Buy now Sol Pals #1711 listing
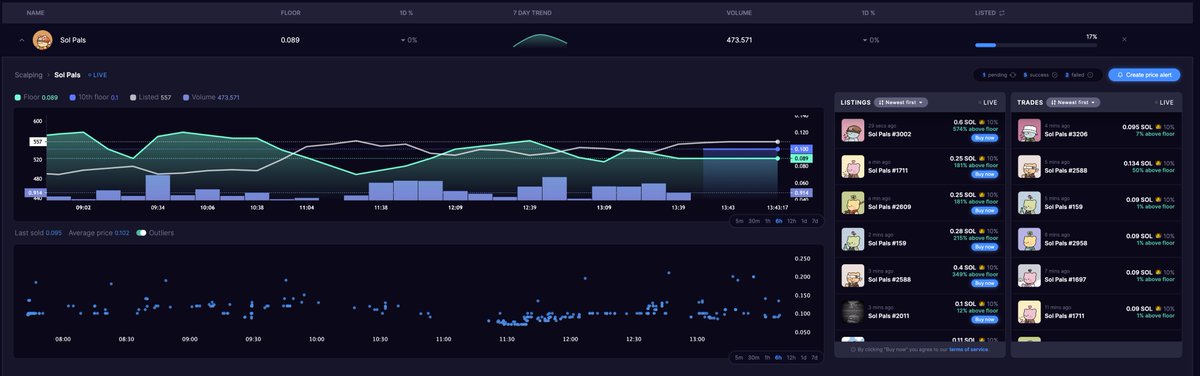Image resolution: width=1200 pixels, height=376 pixels. [x=985, y=174]
